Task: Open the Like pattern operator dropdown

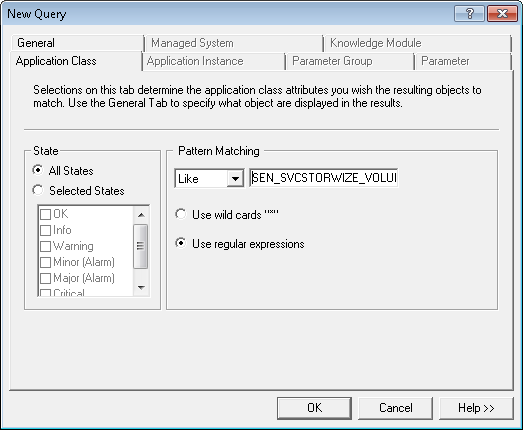Action: [235, 178]
